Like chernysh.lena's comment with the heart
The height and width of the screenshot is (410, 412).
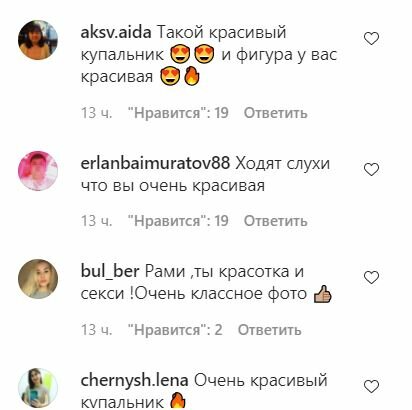pos(371,387)
